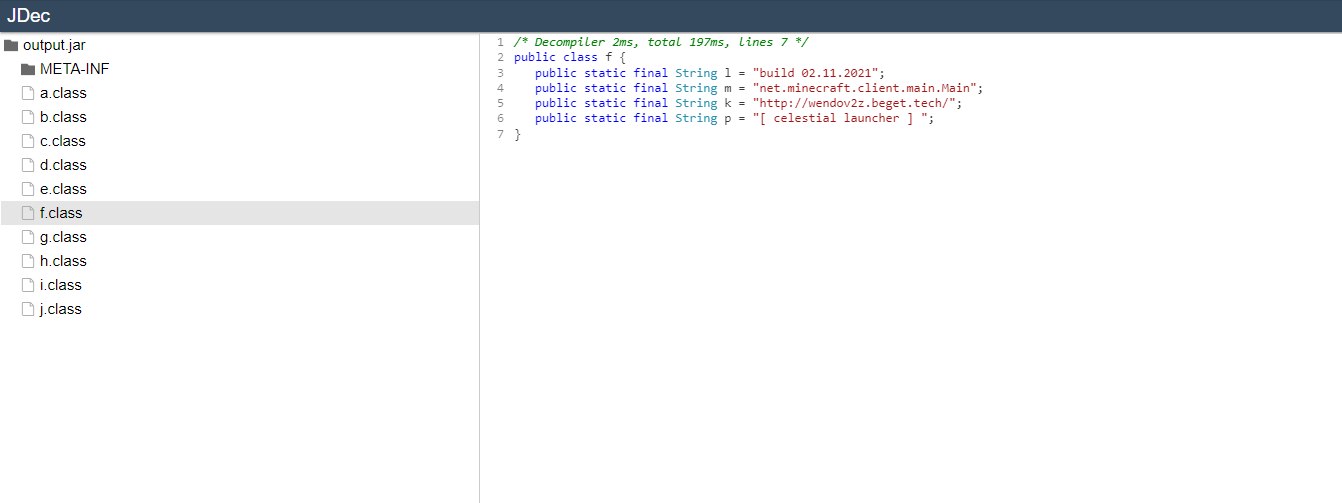Click line number 7 in the gutter
The image size is (1342, 503).
(x=500, y=134)
